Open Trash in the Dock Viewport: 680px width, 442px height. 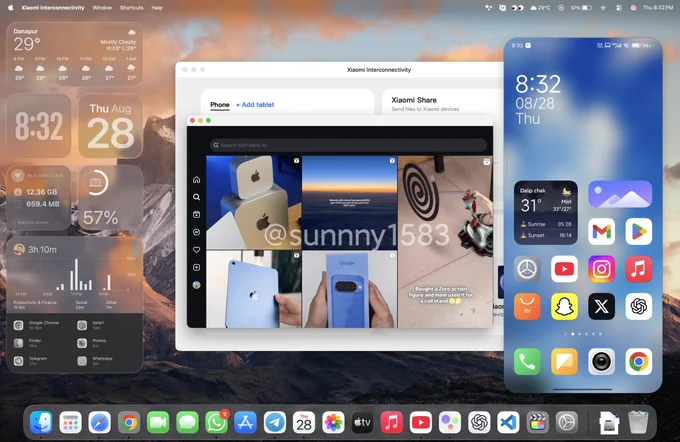point(638,422)
